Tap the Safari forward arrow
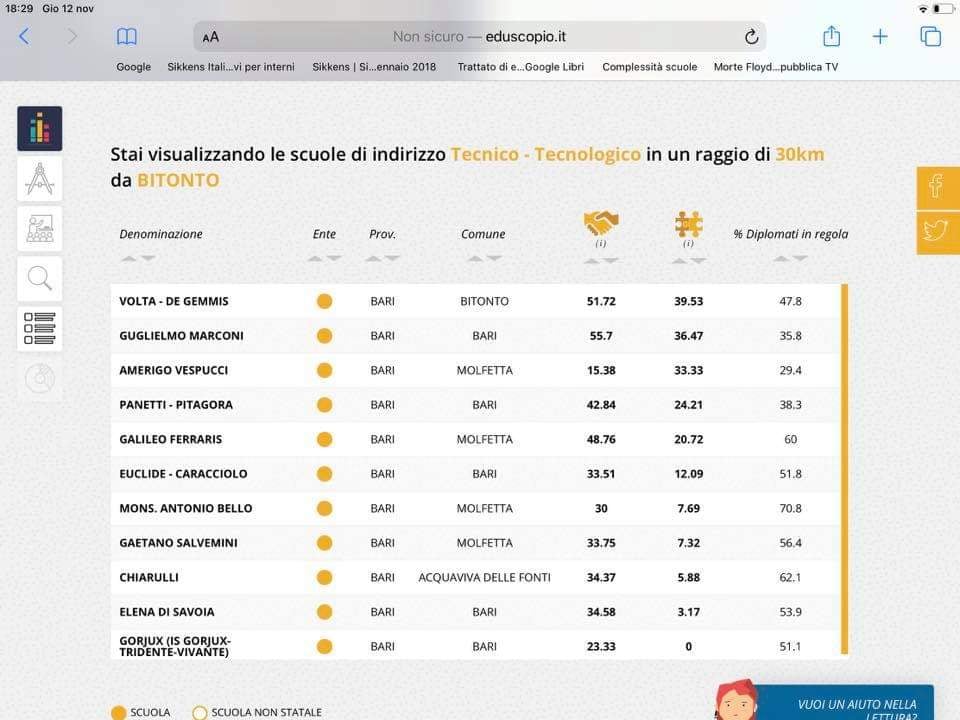The height and width of the screenshot is (720, 960). 72,37
